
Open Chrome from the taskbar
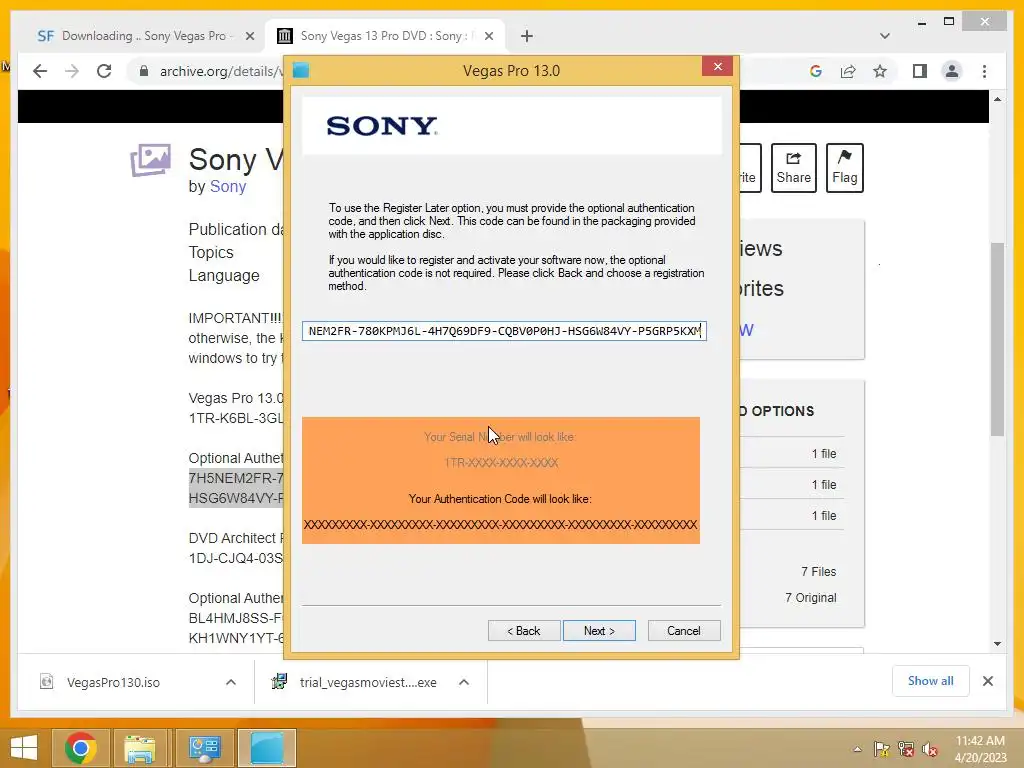click(x=80, y=748)
